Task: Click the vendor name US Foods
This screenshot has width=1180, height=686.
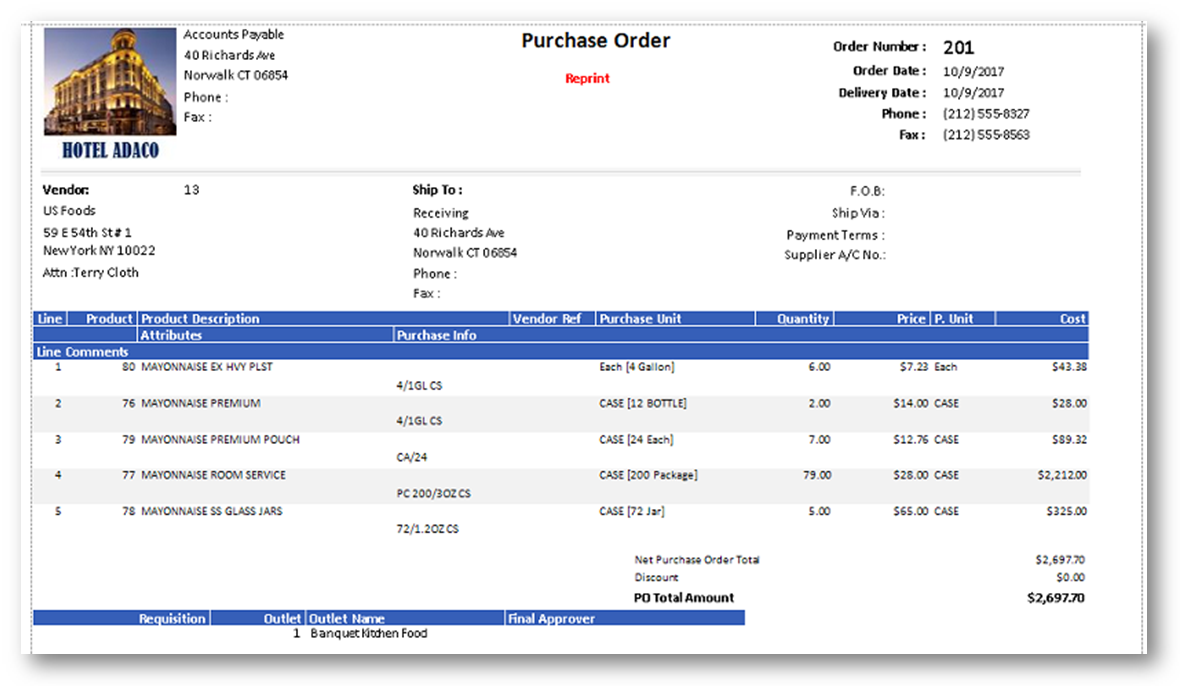Action: pyautogui.click(x=70, y=211)
